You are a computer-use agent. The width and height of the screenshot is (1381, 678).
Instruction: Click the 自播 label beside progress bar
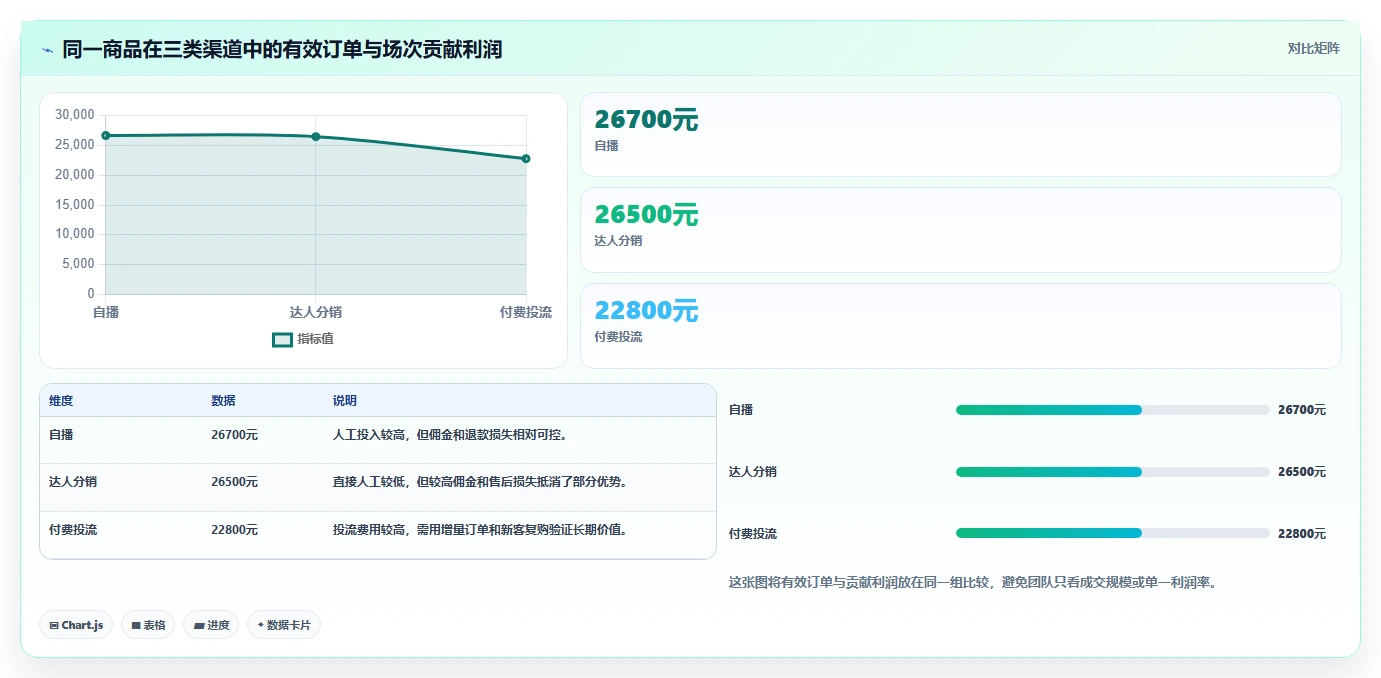click(741, 410)
